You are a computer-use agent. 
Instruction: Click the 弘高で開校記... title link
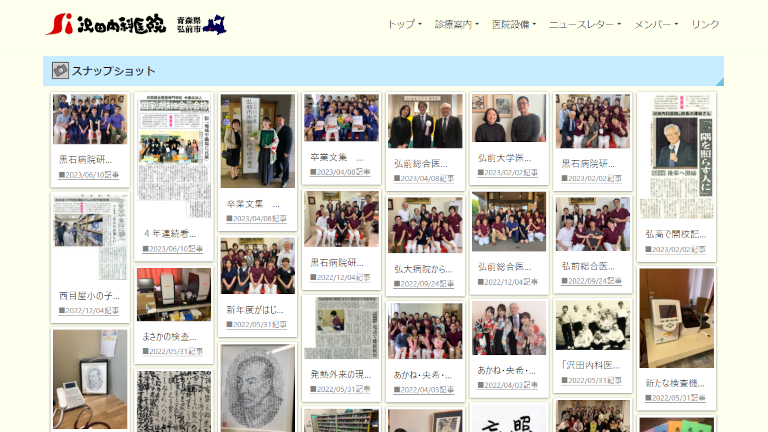675,235
